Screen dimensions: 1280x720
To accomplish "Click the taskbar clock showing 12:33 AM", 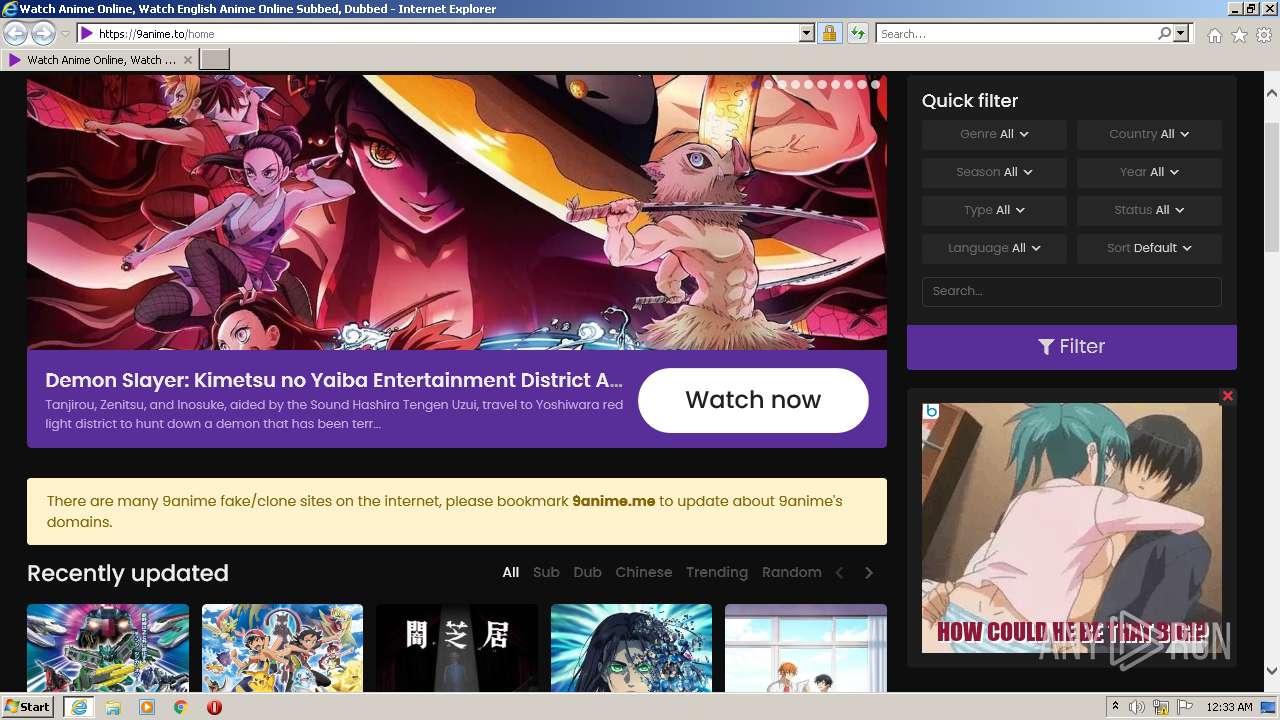I will (1229, 707).
